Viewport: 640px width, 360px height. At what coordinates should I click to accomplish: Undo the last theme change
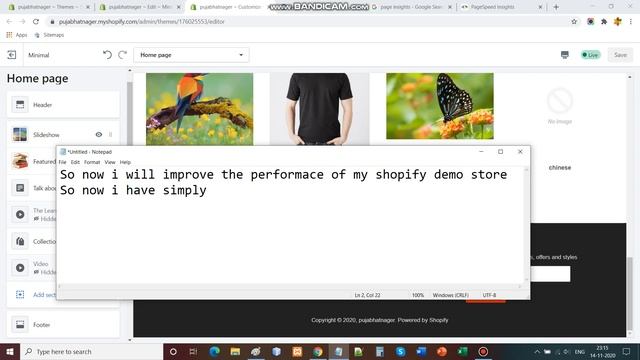[x=107, y=54]
